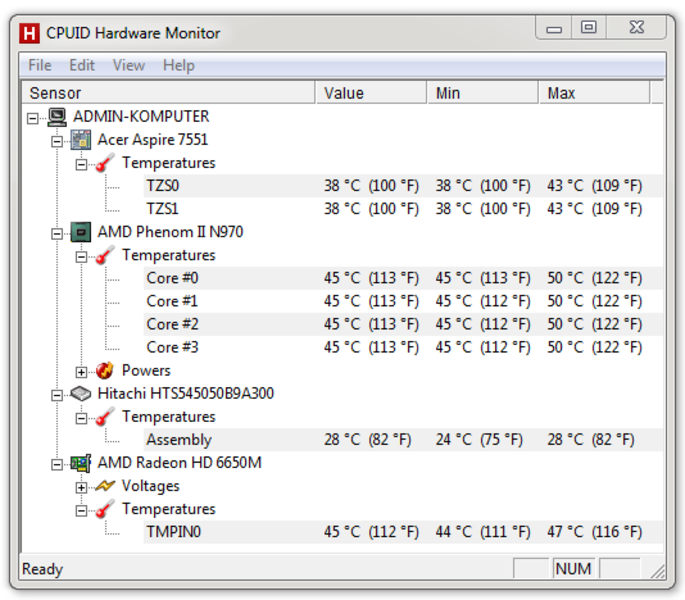685x600 pixels.
Task: Open the Help menu
Action: point(179,66)
